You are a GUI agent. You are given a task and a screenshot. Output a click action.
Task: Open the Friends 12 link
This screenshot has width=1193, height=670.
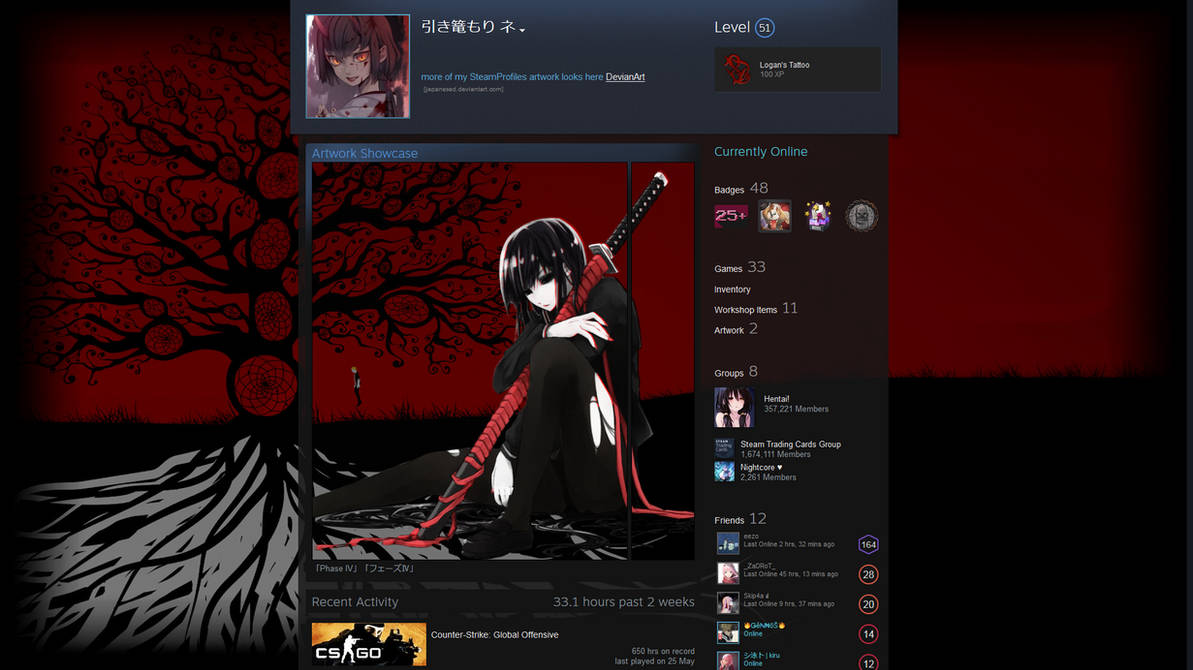tap(740, 519)
